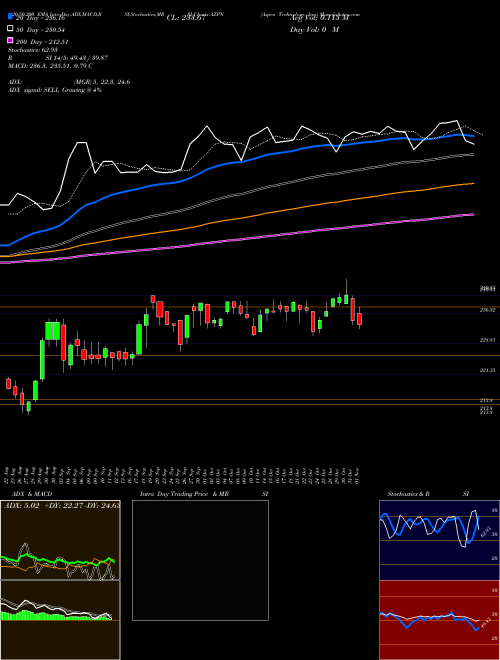Click the 'ADX signal: SELL Growing @ 4%' text
The image size is (500, 660).
(55, 90)
